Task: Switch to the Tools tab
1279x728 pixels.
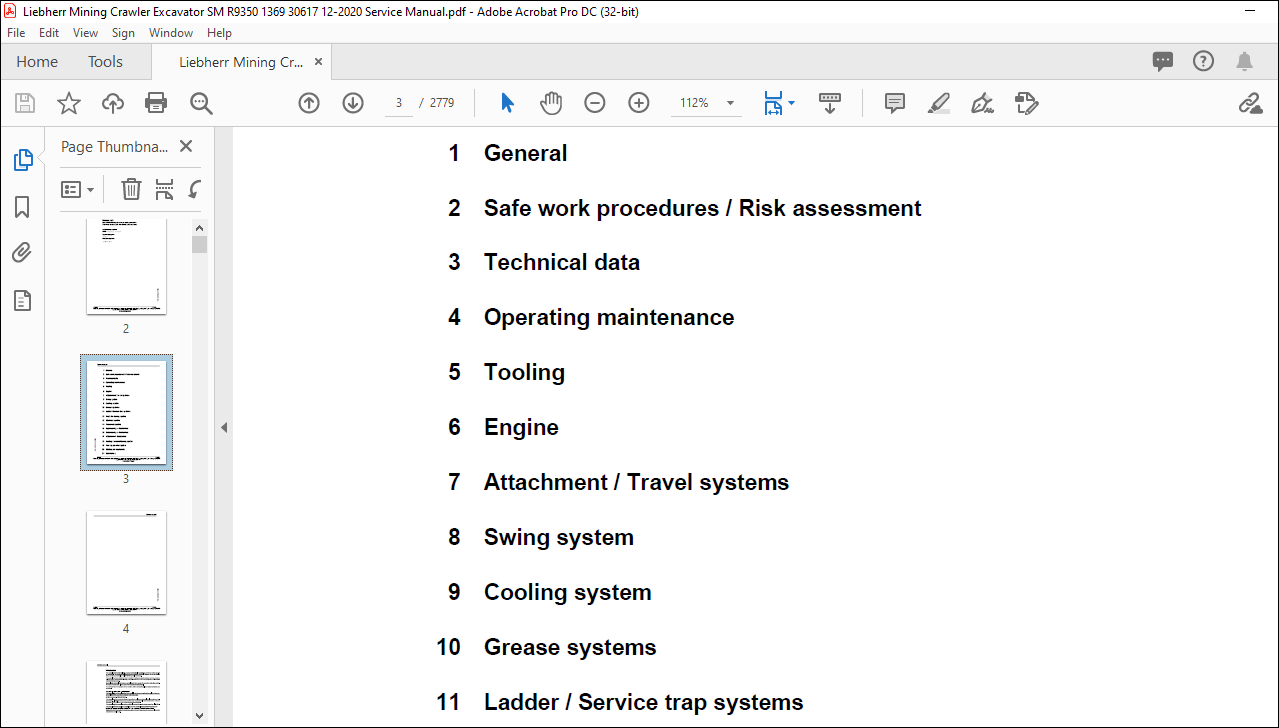Action: (105, 62)
